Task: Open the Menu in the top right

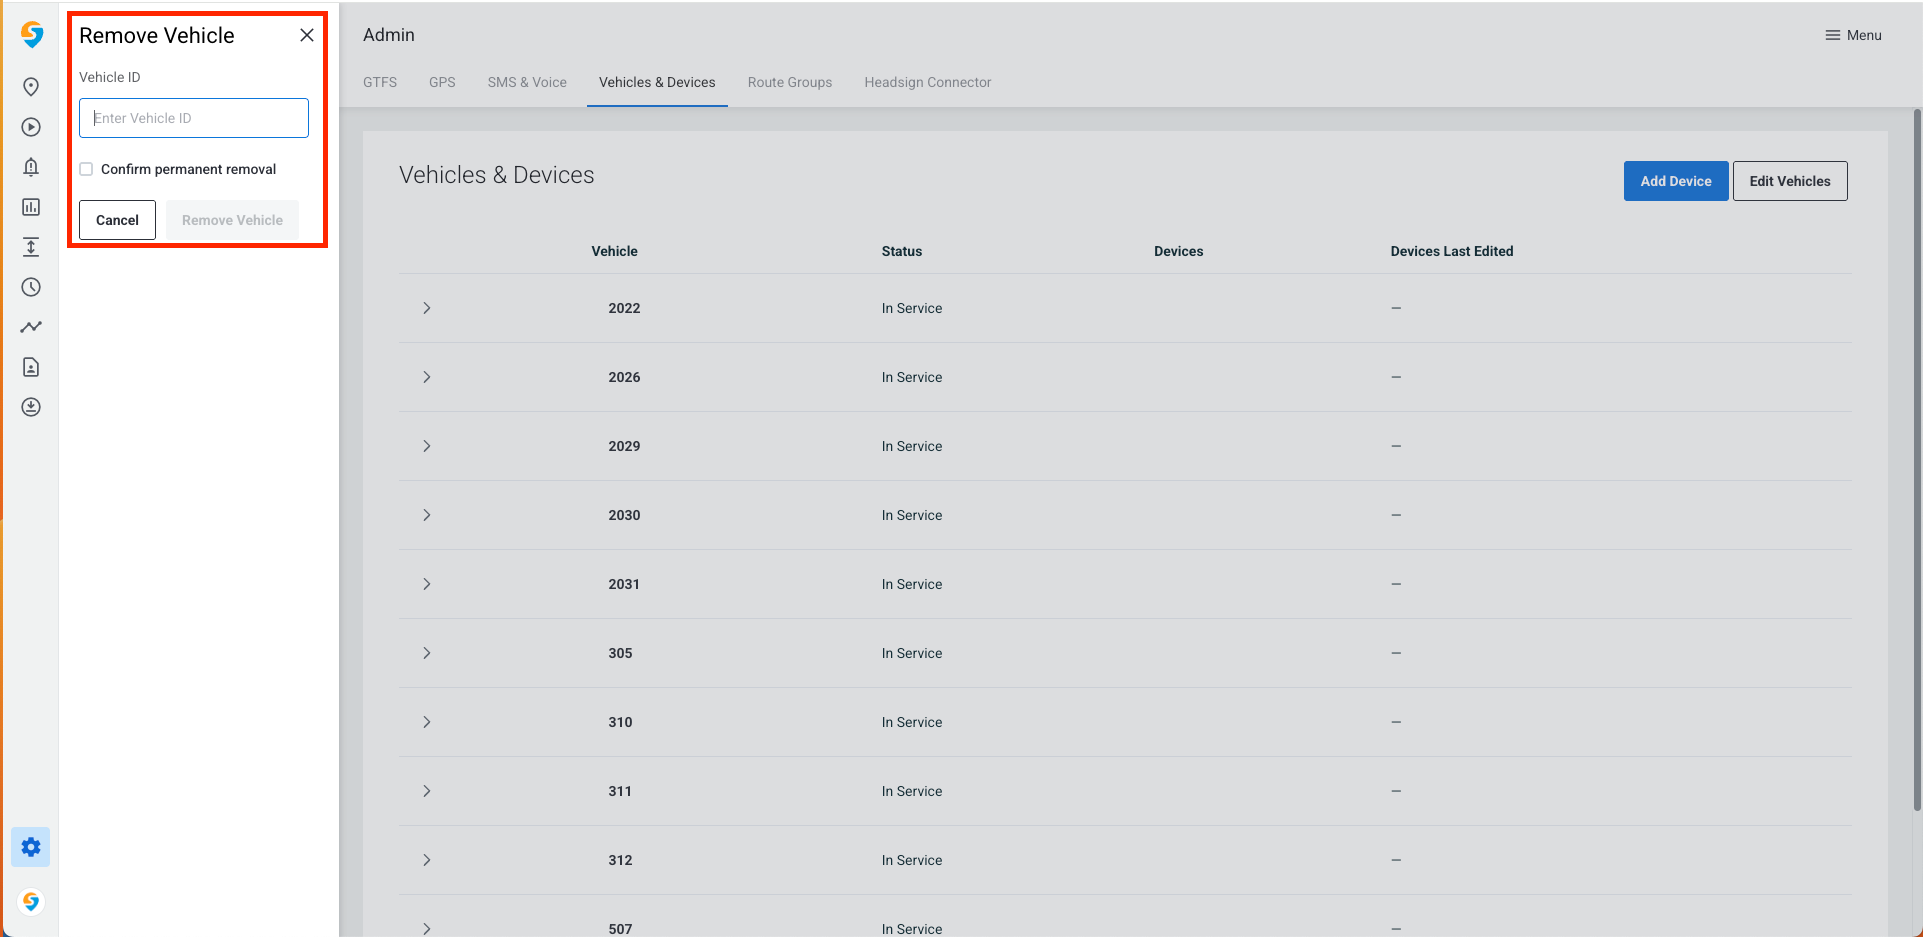Action: pos(1853,35)
